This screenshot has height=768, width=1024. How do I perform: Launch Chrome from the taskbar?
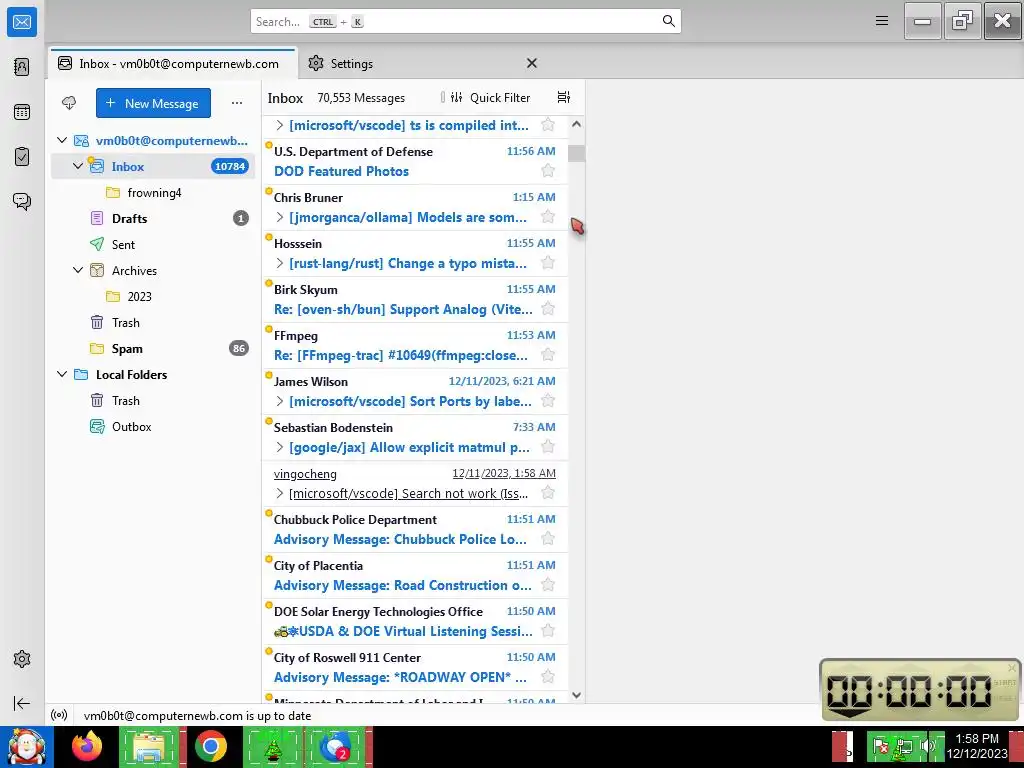[210, 746]
